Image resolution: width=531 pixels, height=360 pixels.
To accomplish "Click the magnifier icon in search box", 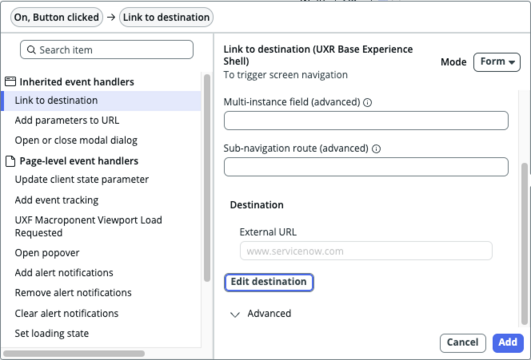I will [x=31, y=50].
